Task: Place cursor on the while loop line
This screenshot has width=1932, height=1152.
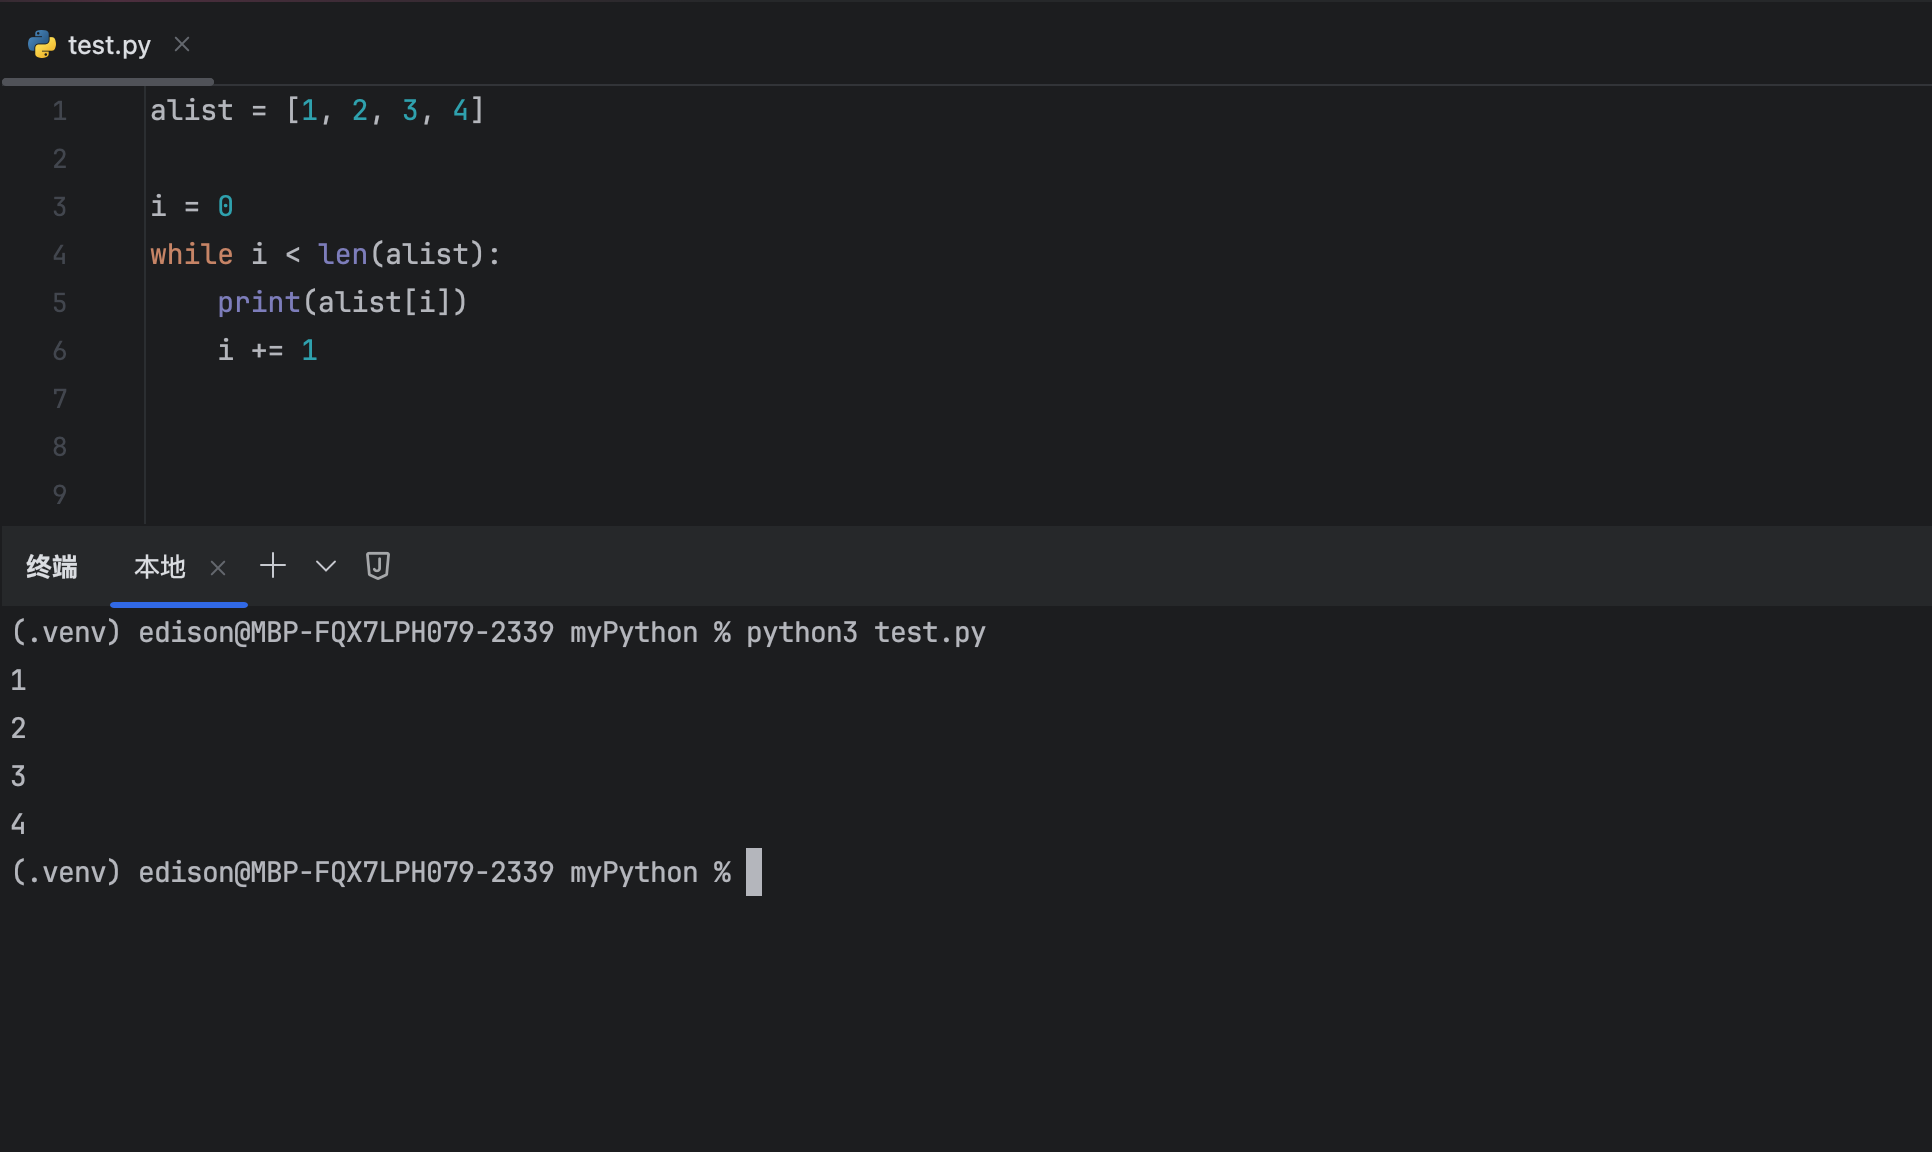Action: pyautogui.click(x=325, y=254)
